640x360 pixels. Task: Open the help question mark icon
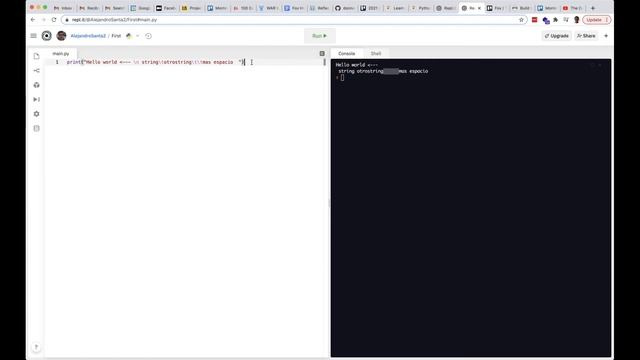36,347
